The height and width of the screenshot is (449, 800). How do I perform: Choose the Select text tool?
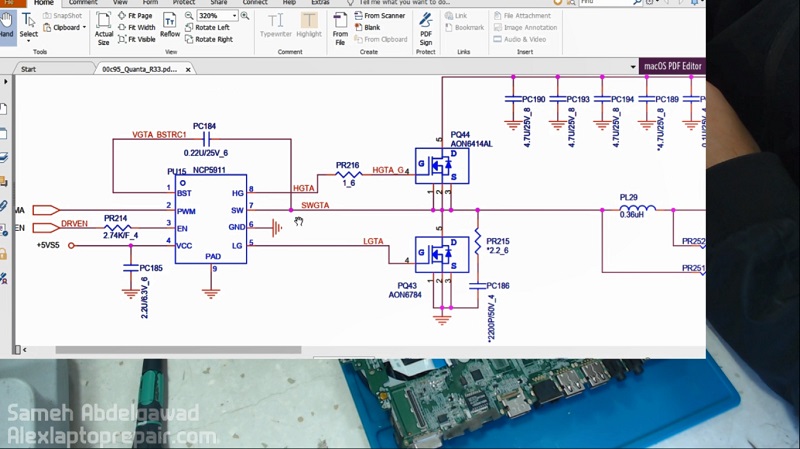pyautogui.click(x=29, y=27)
